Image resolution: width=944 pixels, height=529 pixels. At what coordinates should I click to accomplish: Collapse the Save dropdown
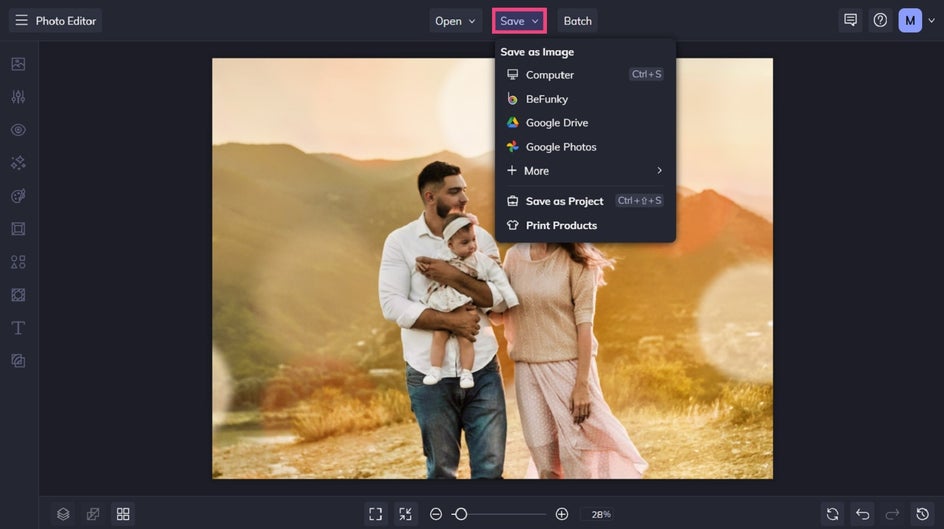519,21
